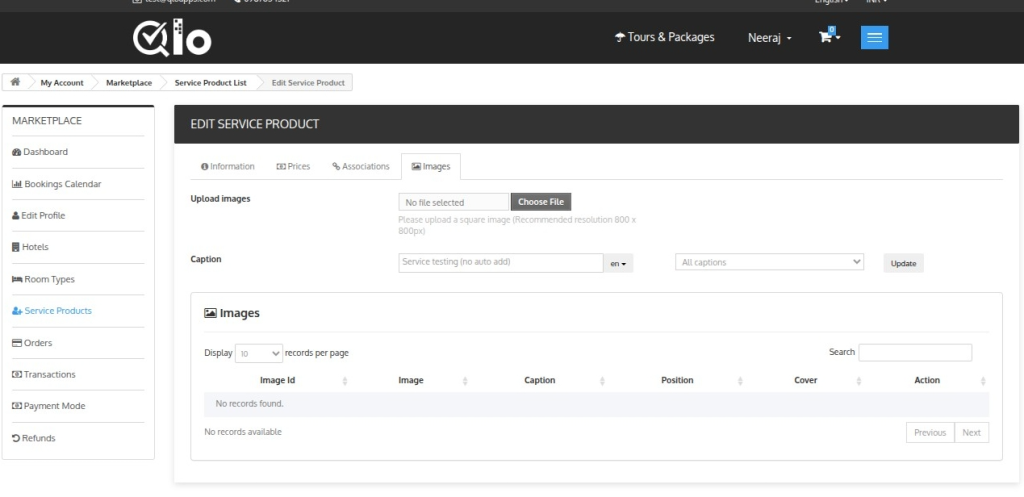Screen dimensions: 1024x497
Task: Go to My Account breadcrumb
Action: (62, 83)
